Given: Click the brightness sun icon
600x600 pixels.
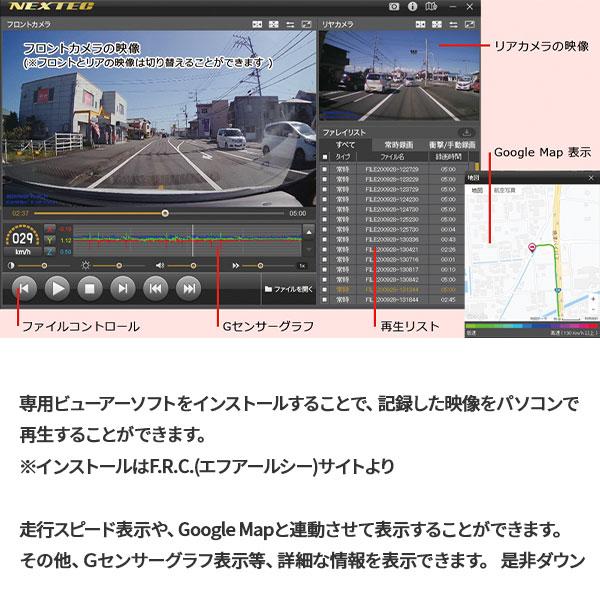Looking at the screenshot, I should (85, 266).
